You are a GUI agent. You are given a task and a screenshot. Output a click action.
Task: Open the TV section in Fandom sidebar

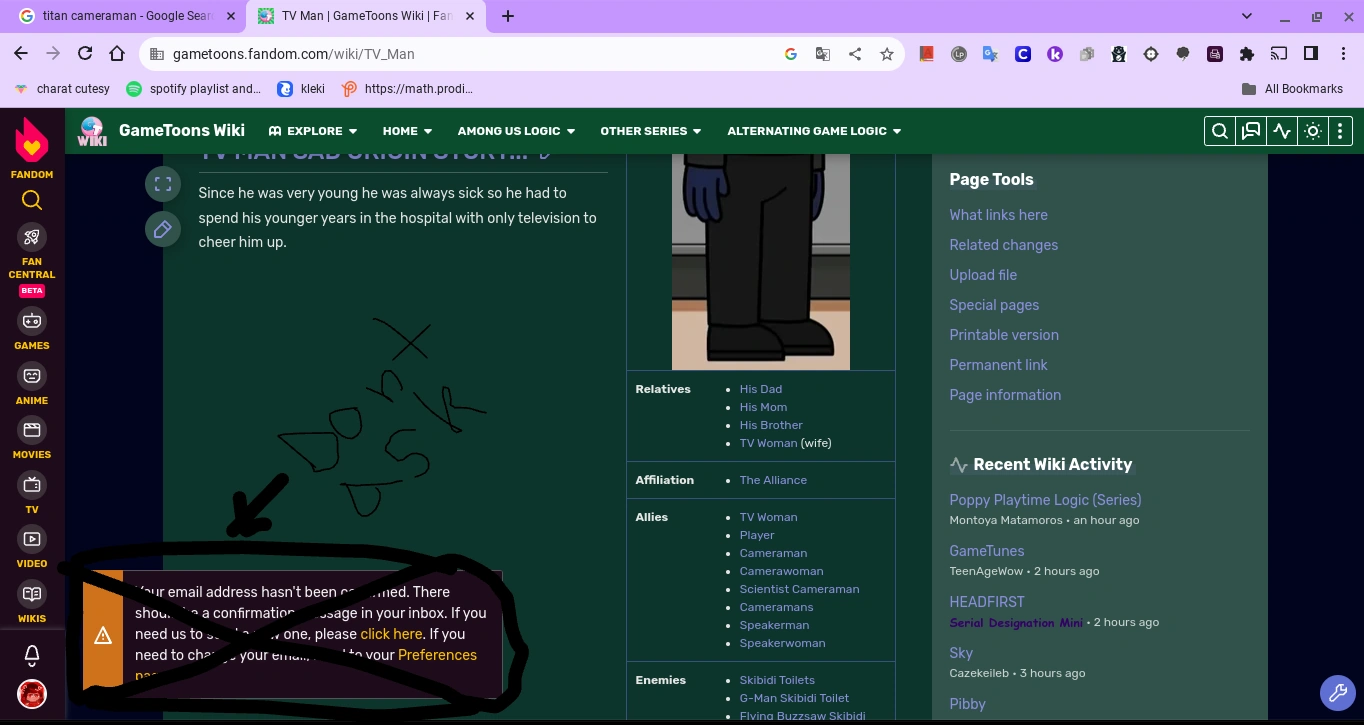click(x=32, y=493)
